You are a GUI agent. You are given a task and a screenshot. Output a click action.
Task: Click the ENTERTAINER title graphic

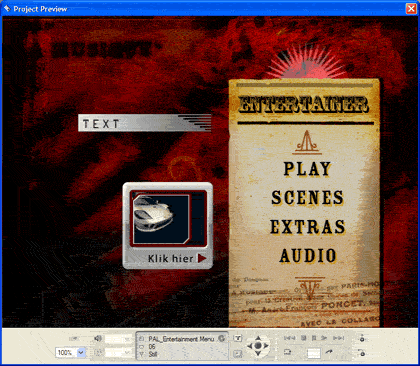point(304,104)
